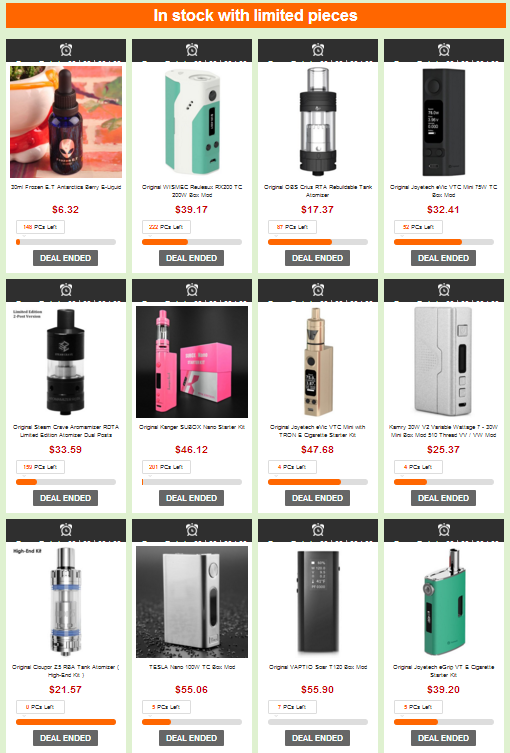
Task: Click the alarm clock icon above WISMEC Reuleaux RX200
Action: (x=192, y=49)
